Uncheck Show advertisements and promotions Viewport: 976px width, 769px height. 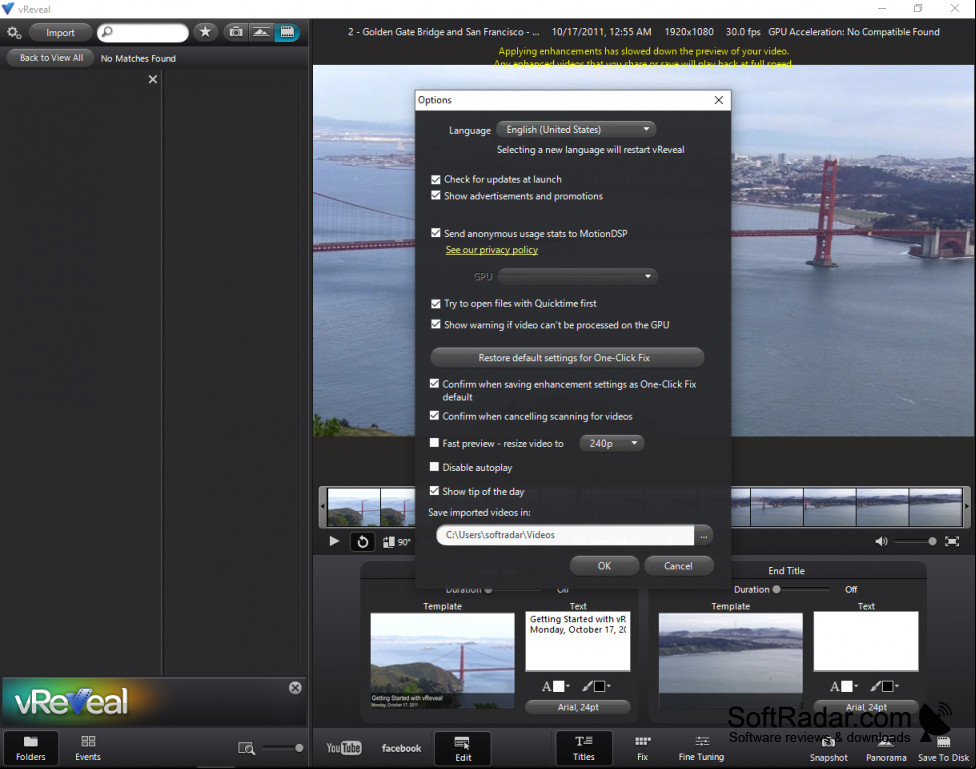click(x=436, y=196)
